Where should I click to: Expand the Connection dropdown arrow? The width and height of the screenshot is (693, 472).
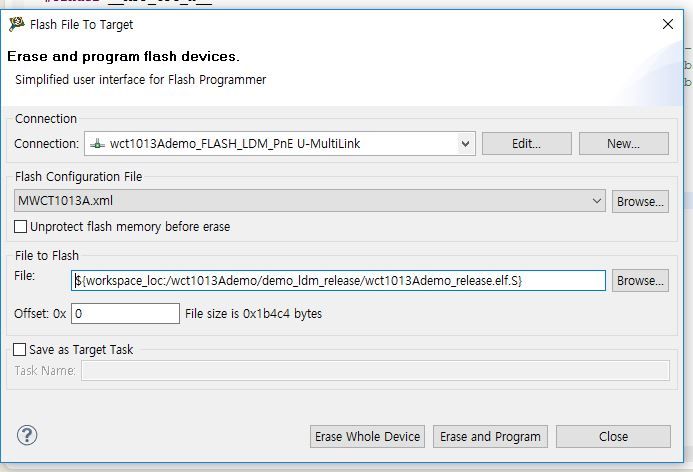click(465, 144)
